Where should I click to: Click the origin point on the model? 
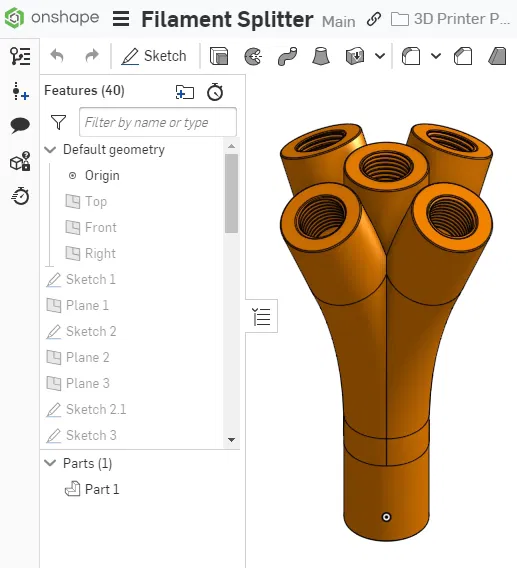386,517
